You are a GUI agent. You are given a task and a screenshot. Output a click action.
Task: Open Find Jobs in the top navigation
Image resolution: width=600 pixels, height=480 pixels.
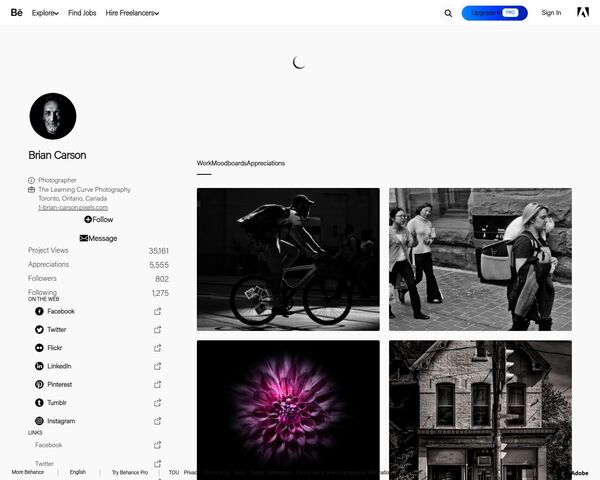(82, 13)
